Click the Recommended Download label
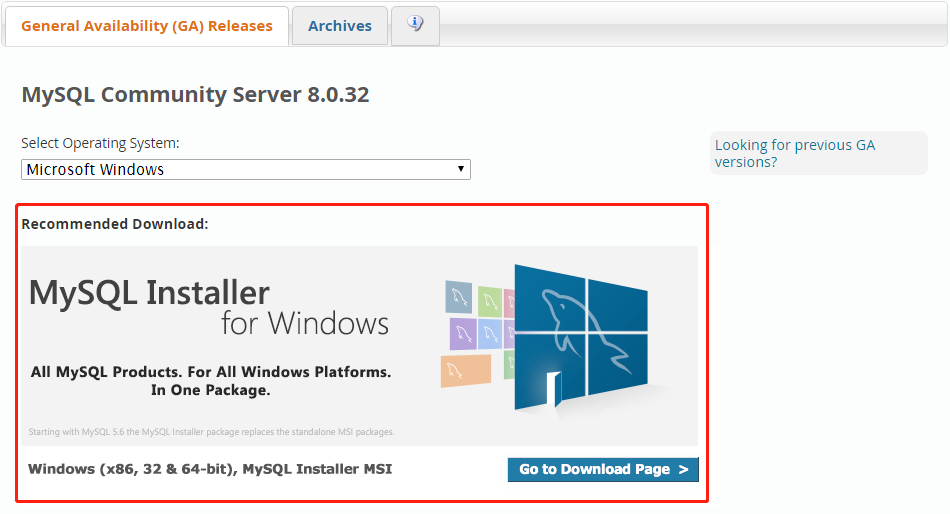Viewport: 950px width, 514px height. click(x=115, y=224)
